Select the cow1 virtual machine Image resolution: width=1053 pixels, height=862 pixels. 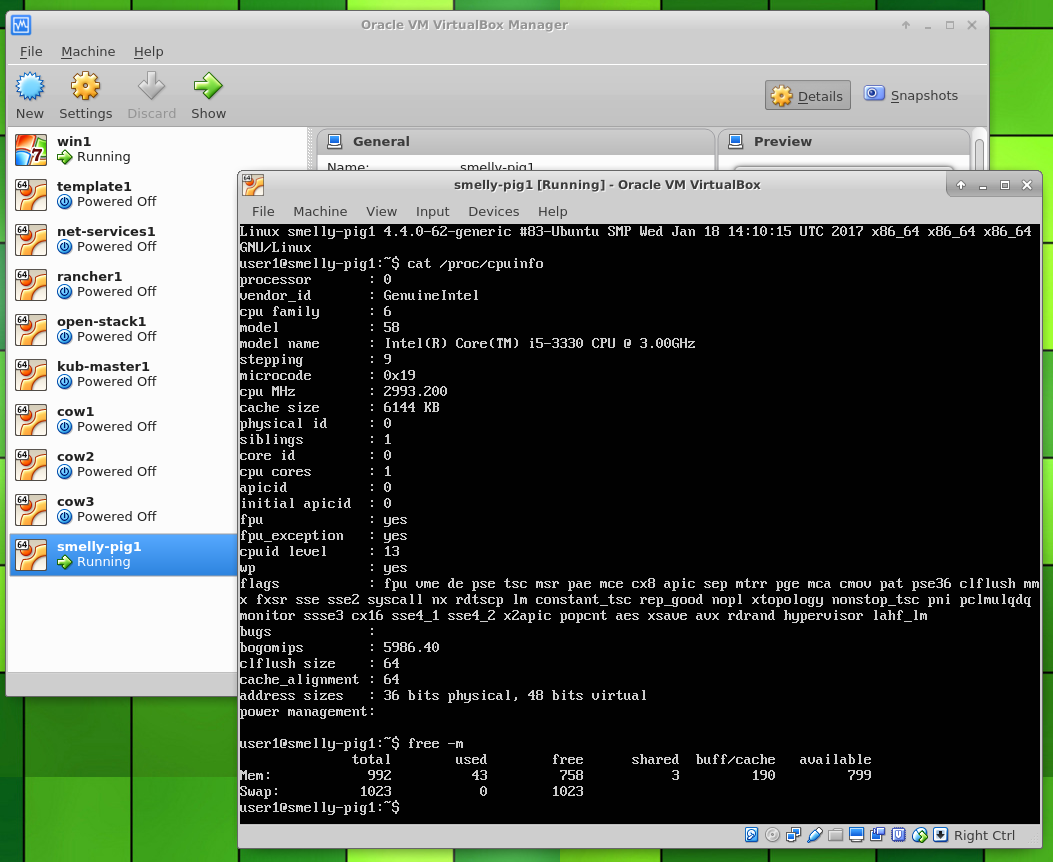pos(124,420)
